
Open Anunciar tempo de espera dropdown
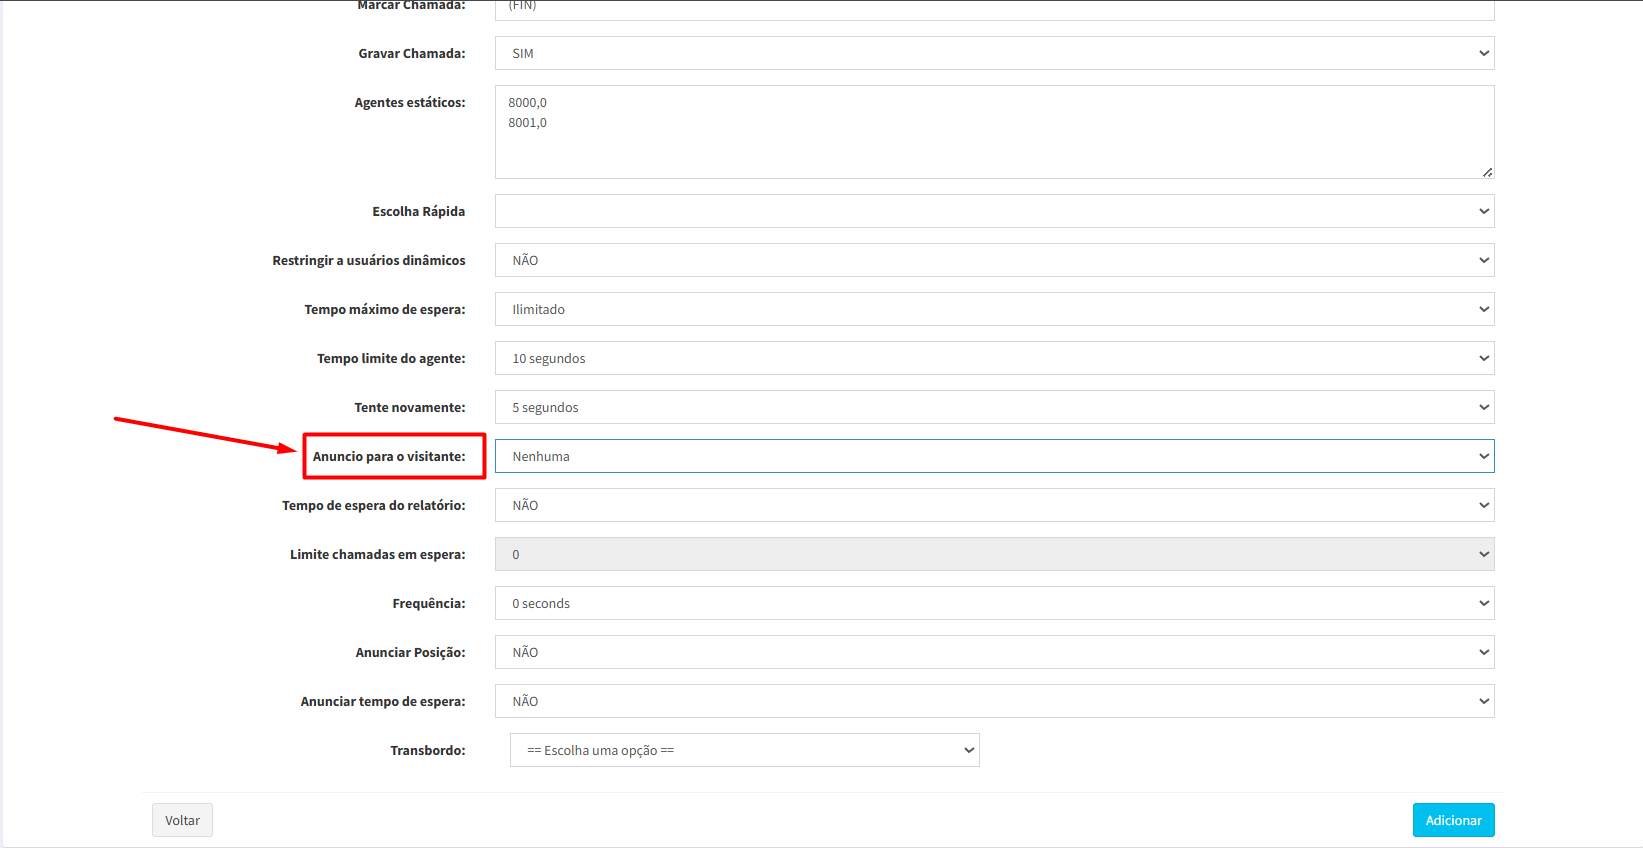pyautogui.click(x=994, y=701)
